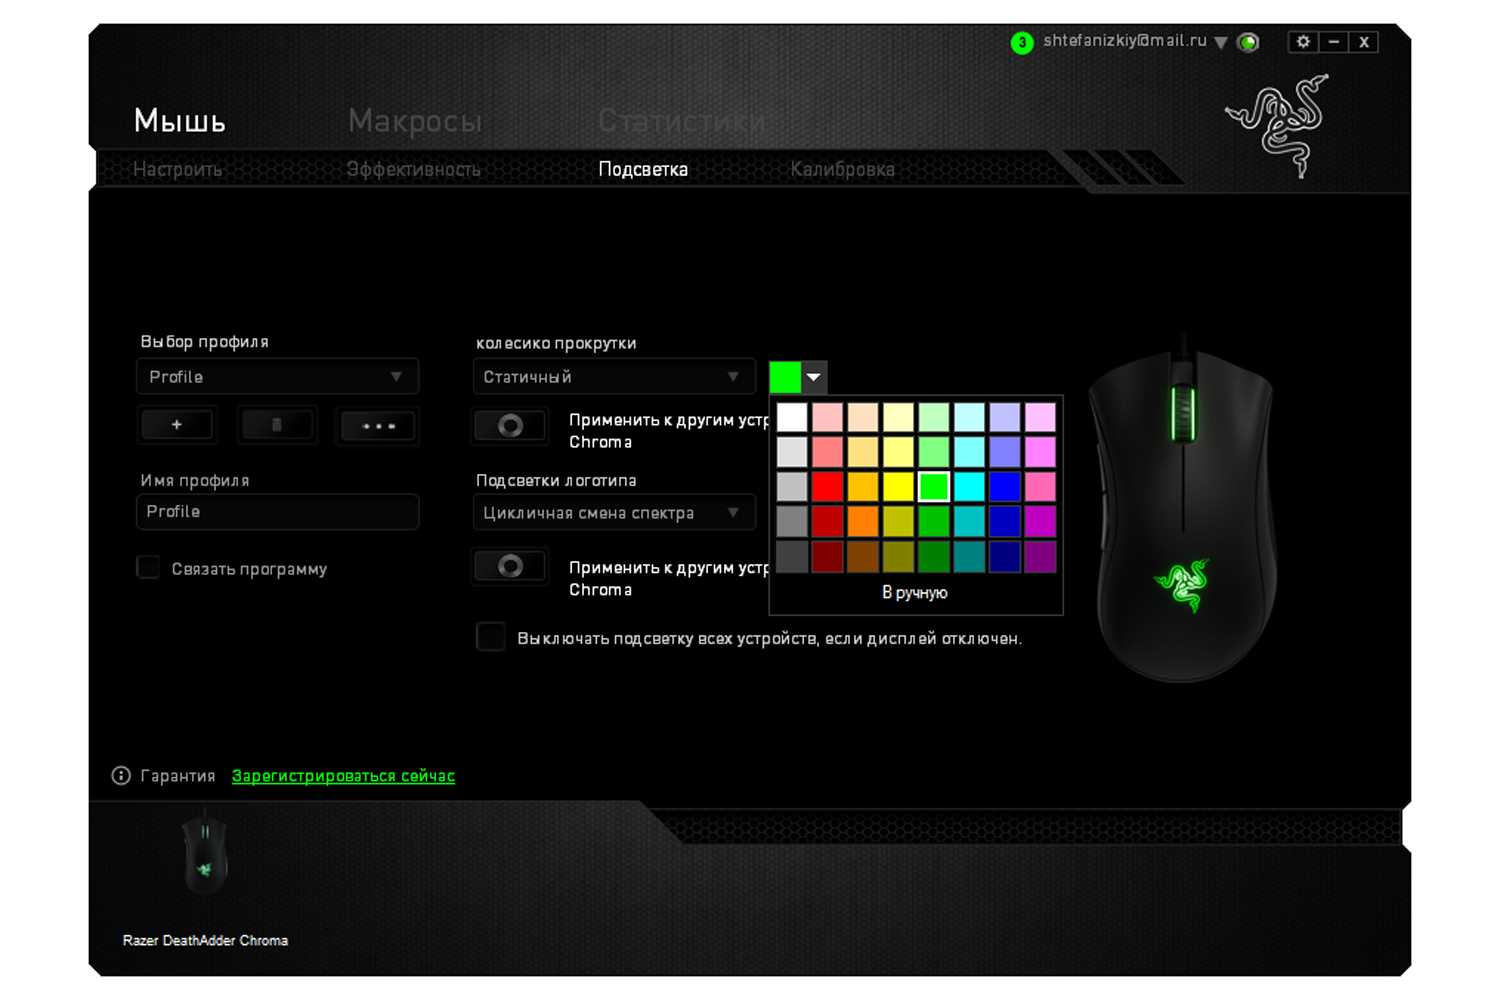Open the Настроить sub-tab
Image resolution: width=1500 pixels, height=1000 pixels.
(x=178, y=169)
